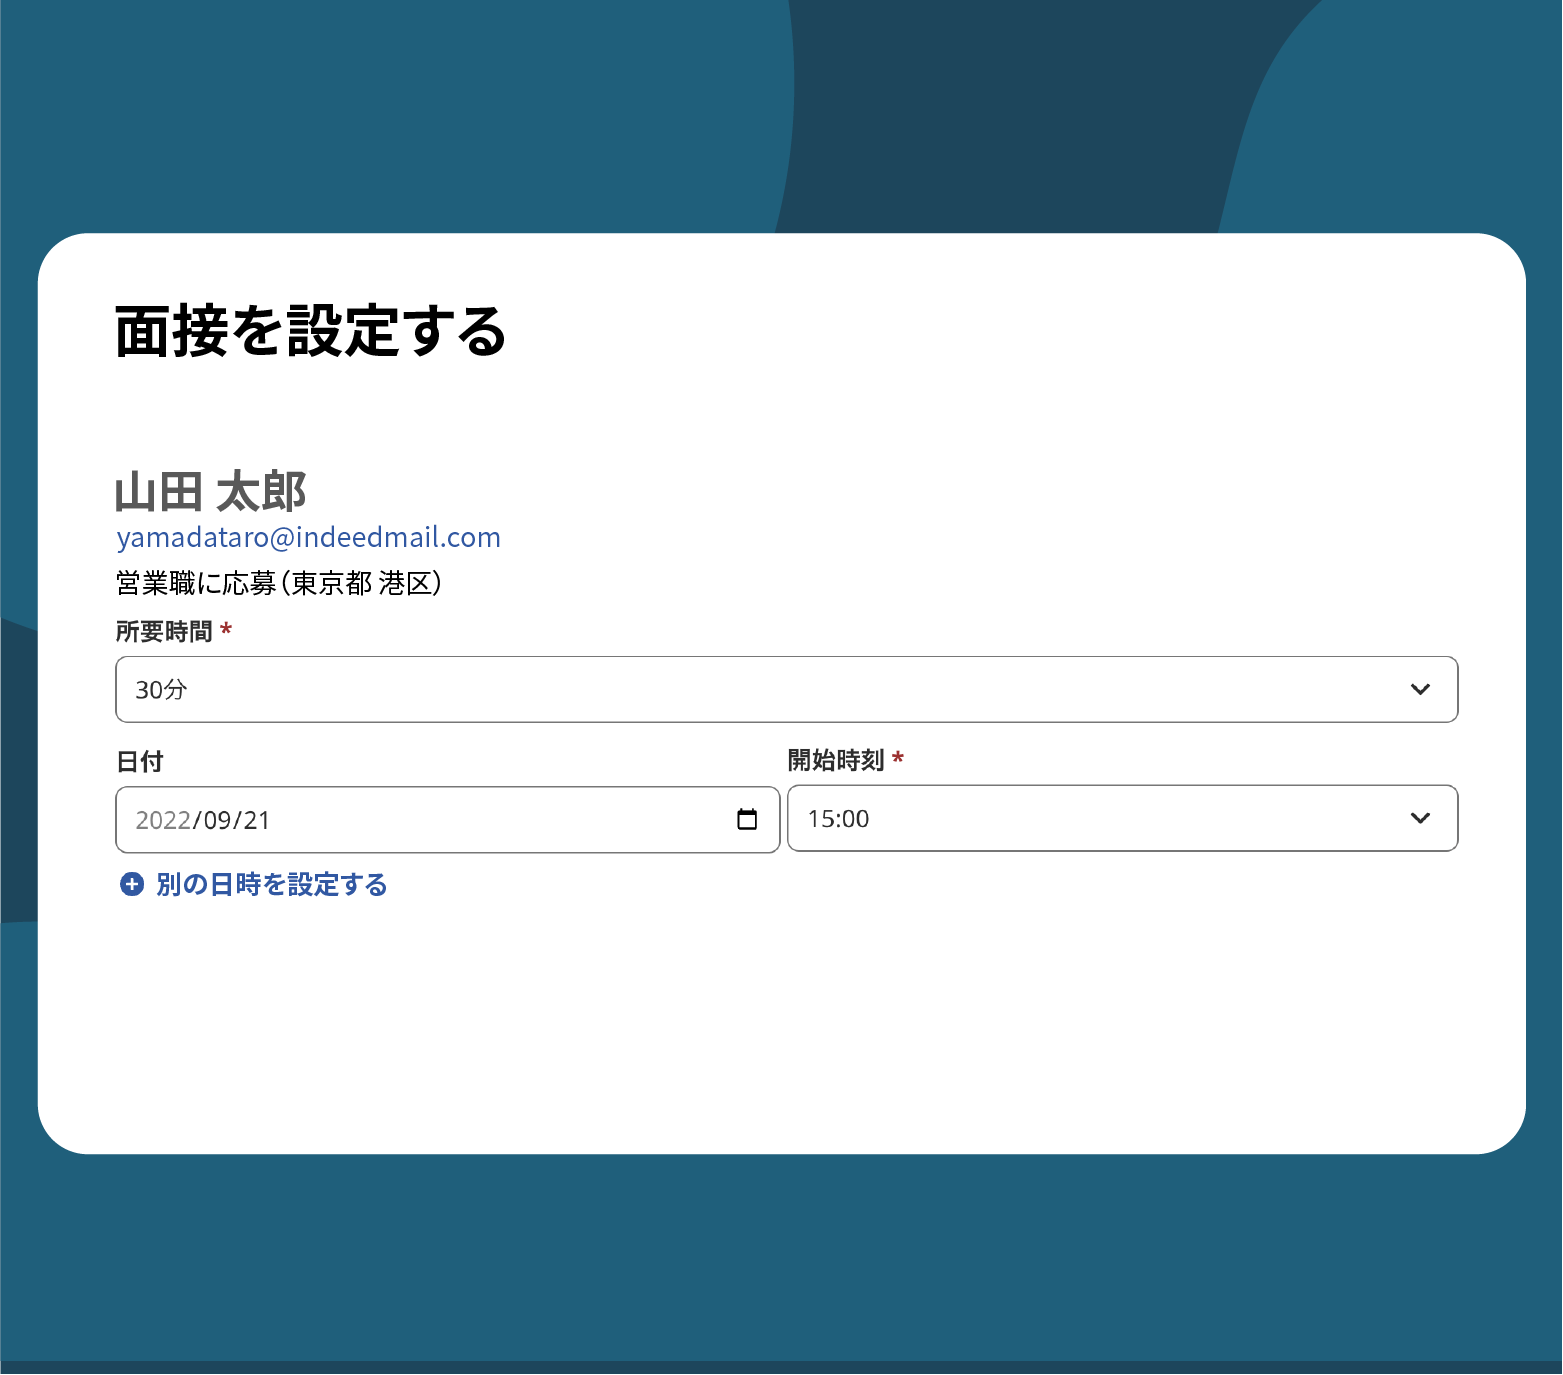Click the applicant name 山田 太郎
1563x1375 pixels.
211,493
